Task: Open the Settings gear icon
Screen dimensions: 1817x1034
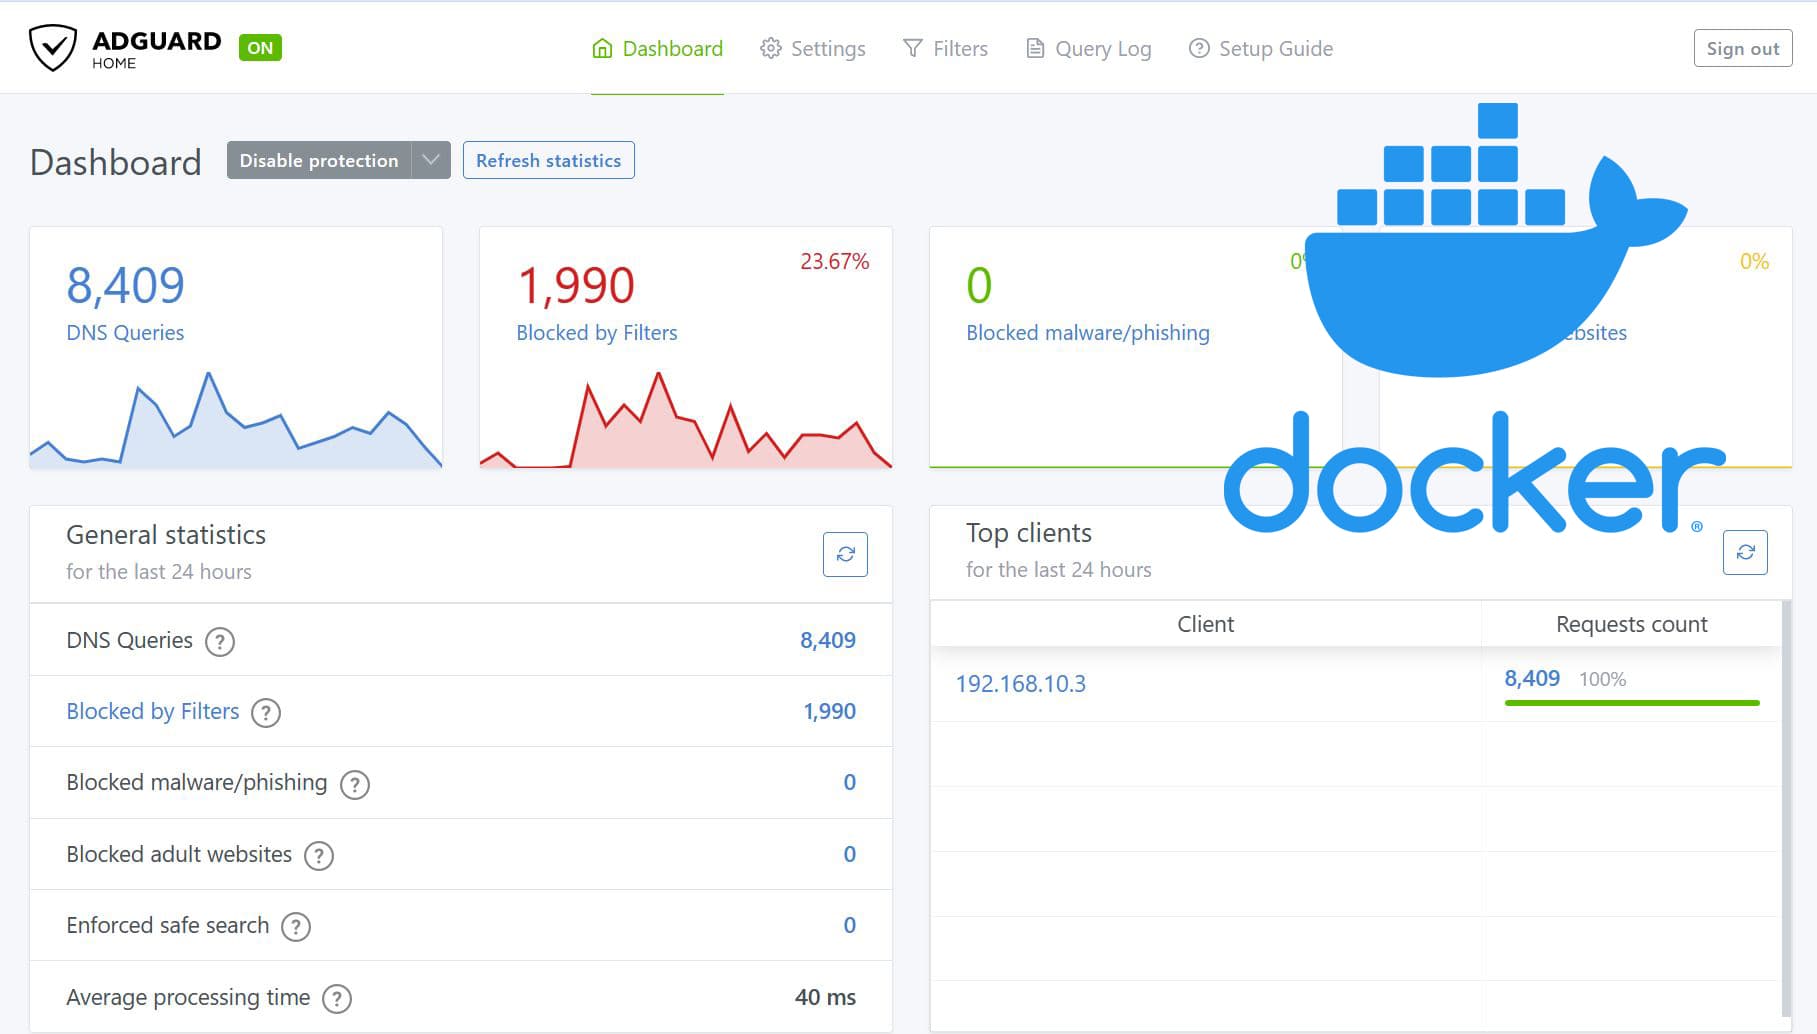Action: click(769, 47)
